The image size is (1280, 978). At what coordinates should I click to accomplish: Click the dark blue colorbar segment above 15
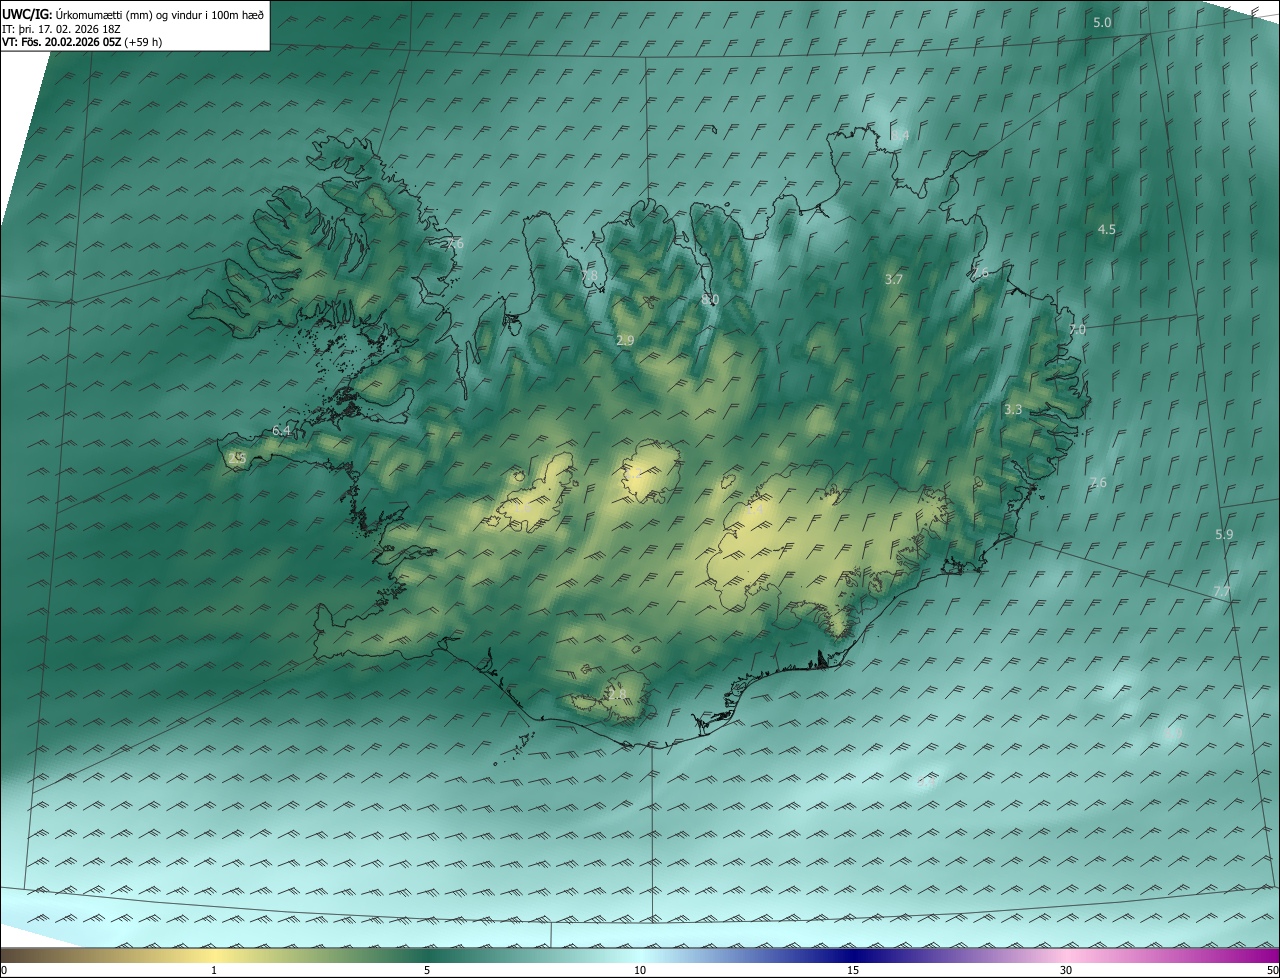coord(853,955)
